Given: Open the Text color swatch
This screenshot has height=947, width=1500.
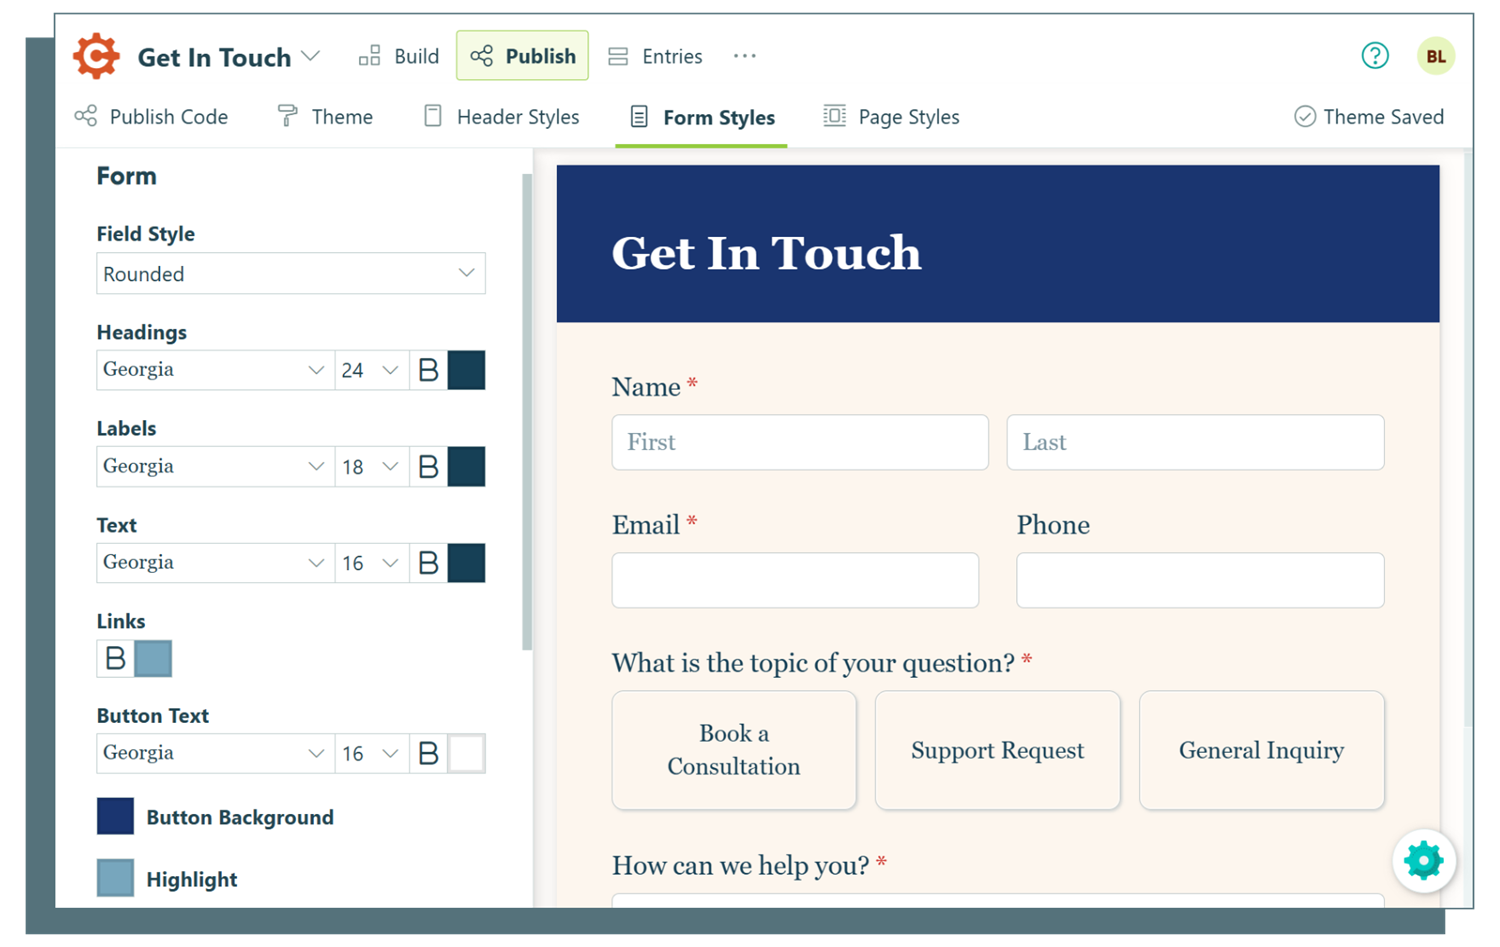Looking at the screenshot, I should coord(467,563).
